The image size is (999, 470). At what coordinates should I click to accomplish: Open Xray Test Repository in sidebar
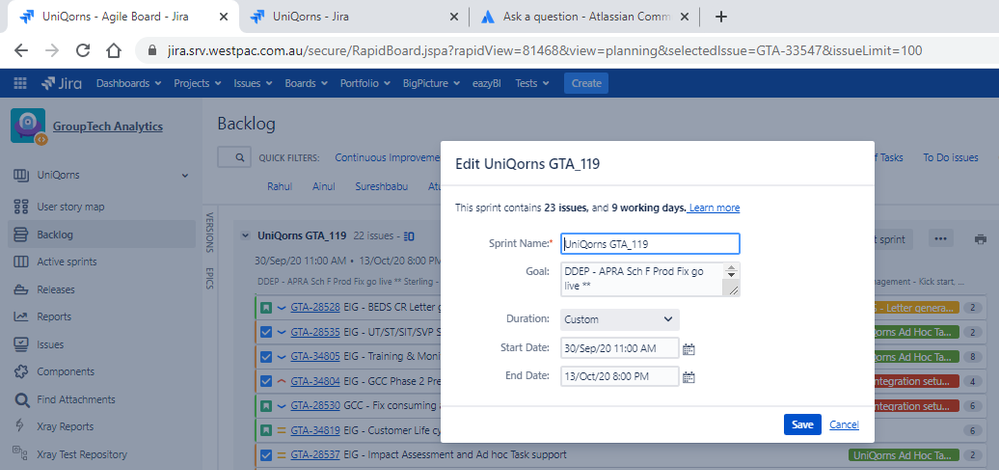82,455
